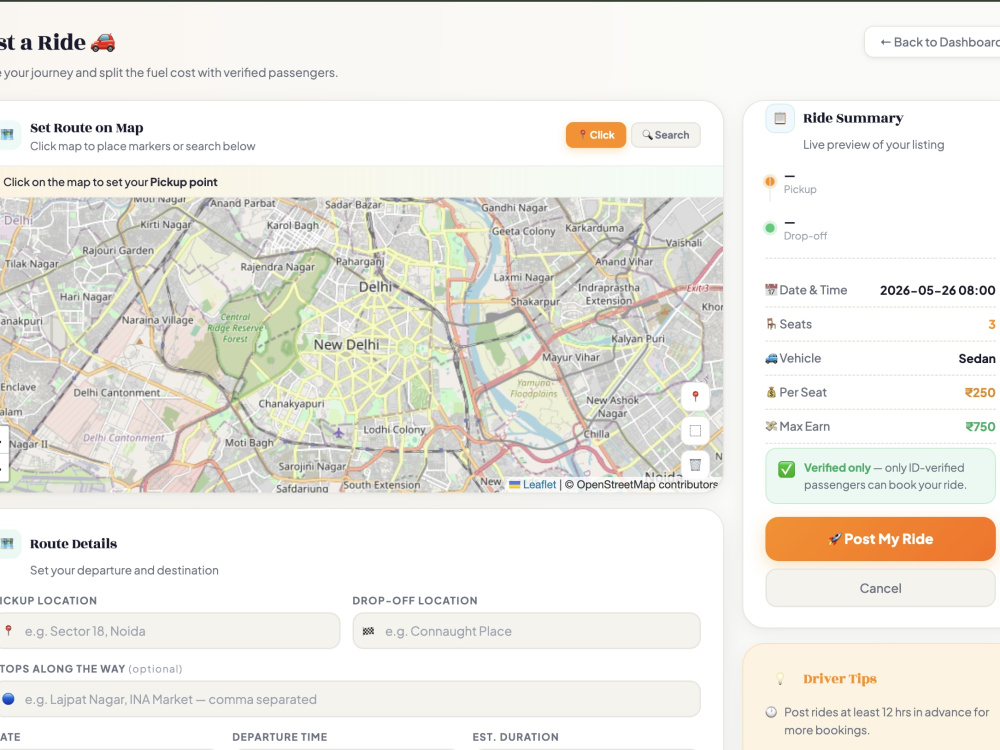Click the ₹250 per seat value

point(980,392)
